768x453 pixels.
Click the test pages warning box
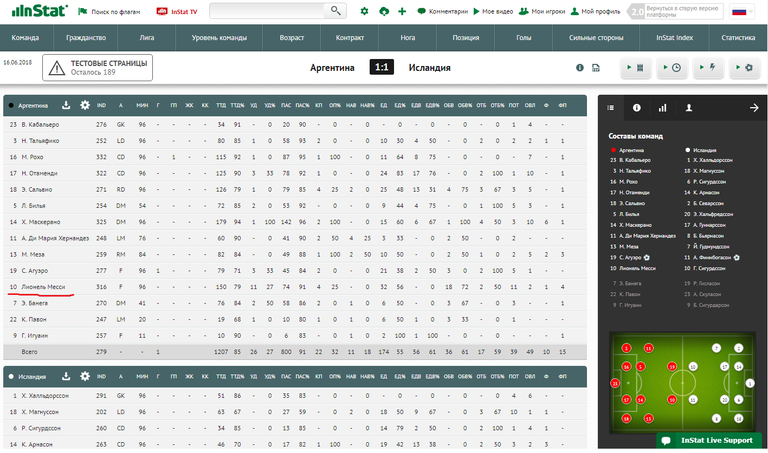[97, 68]
